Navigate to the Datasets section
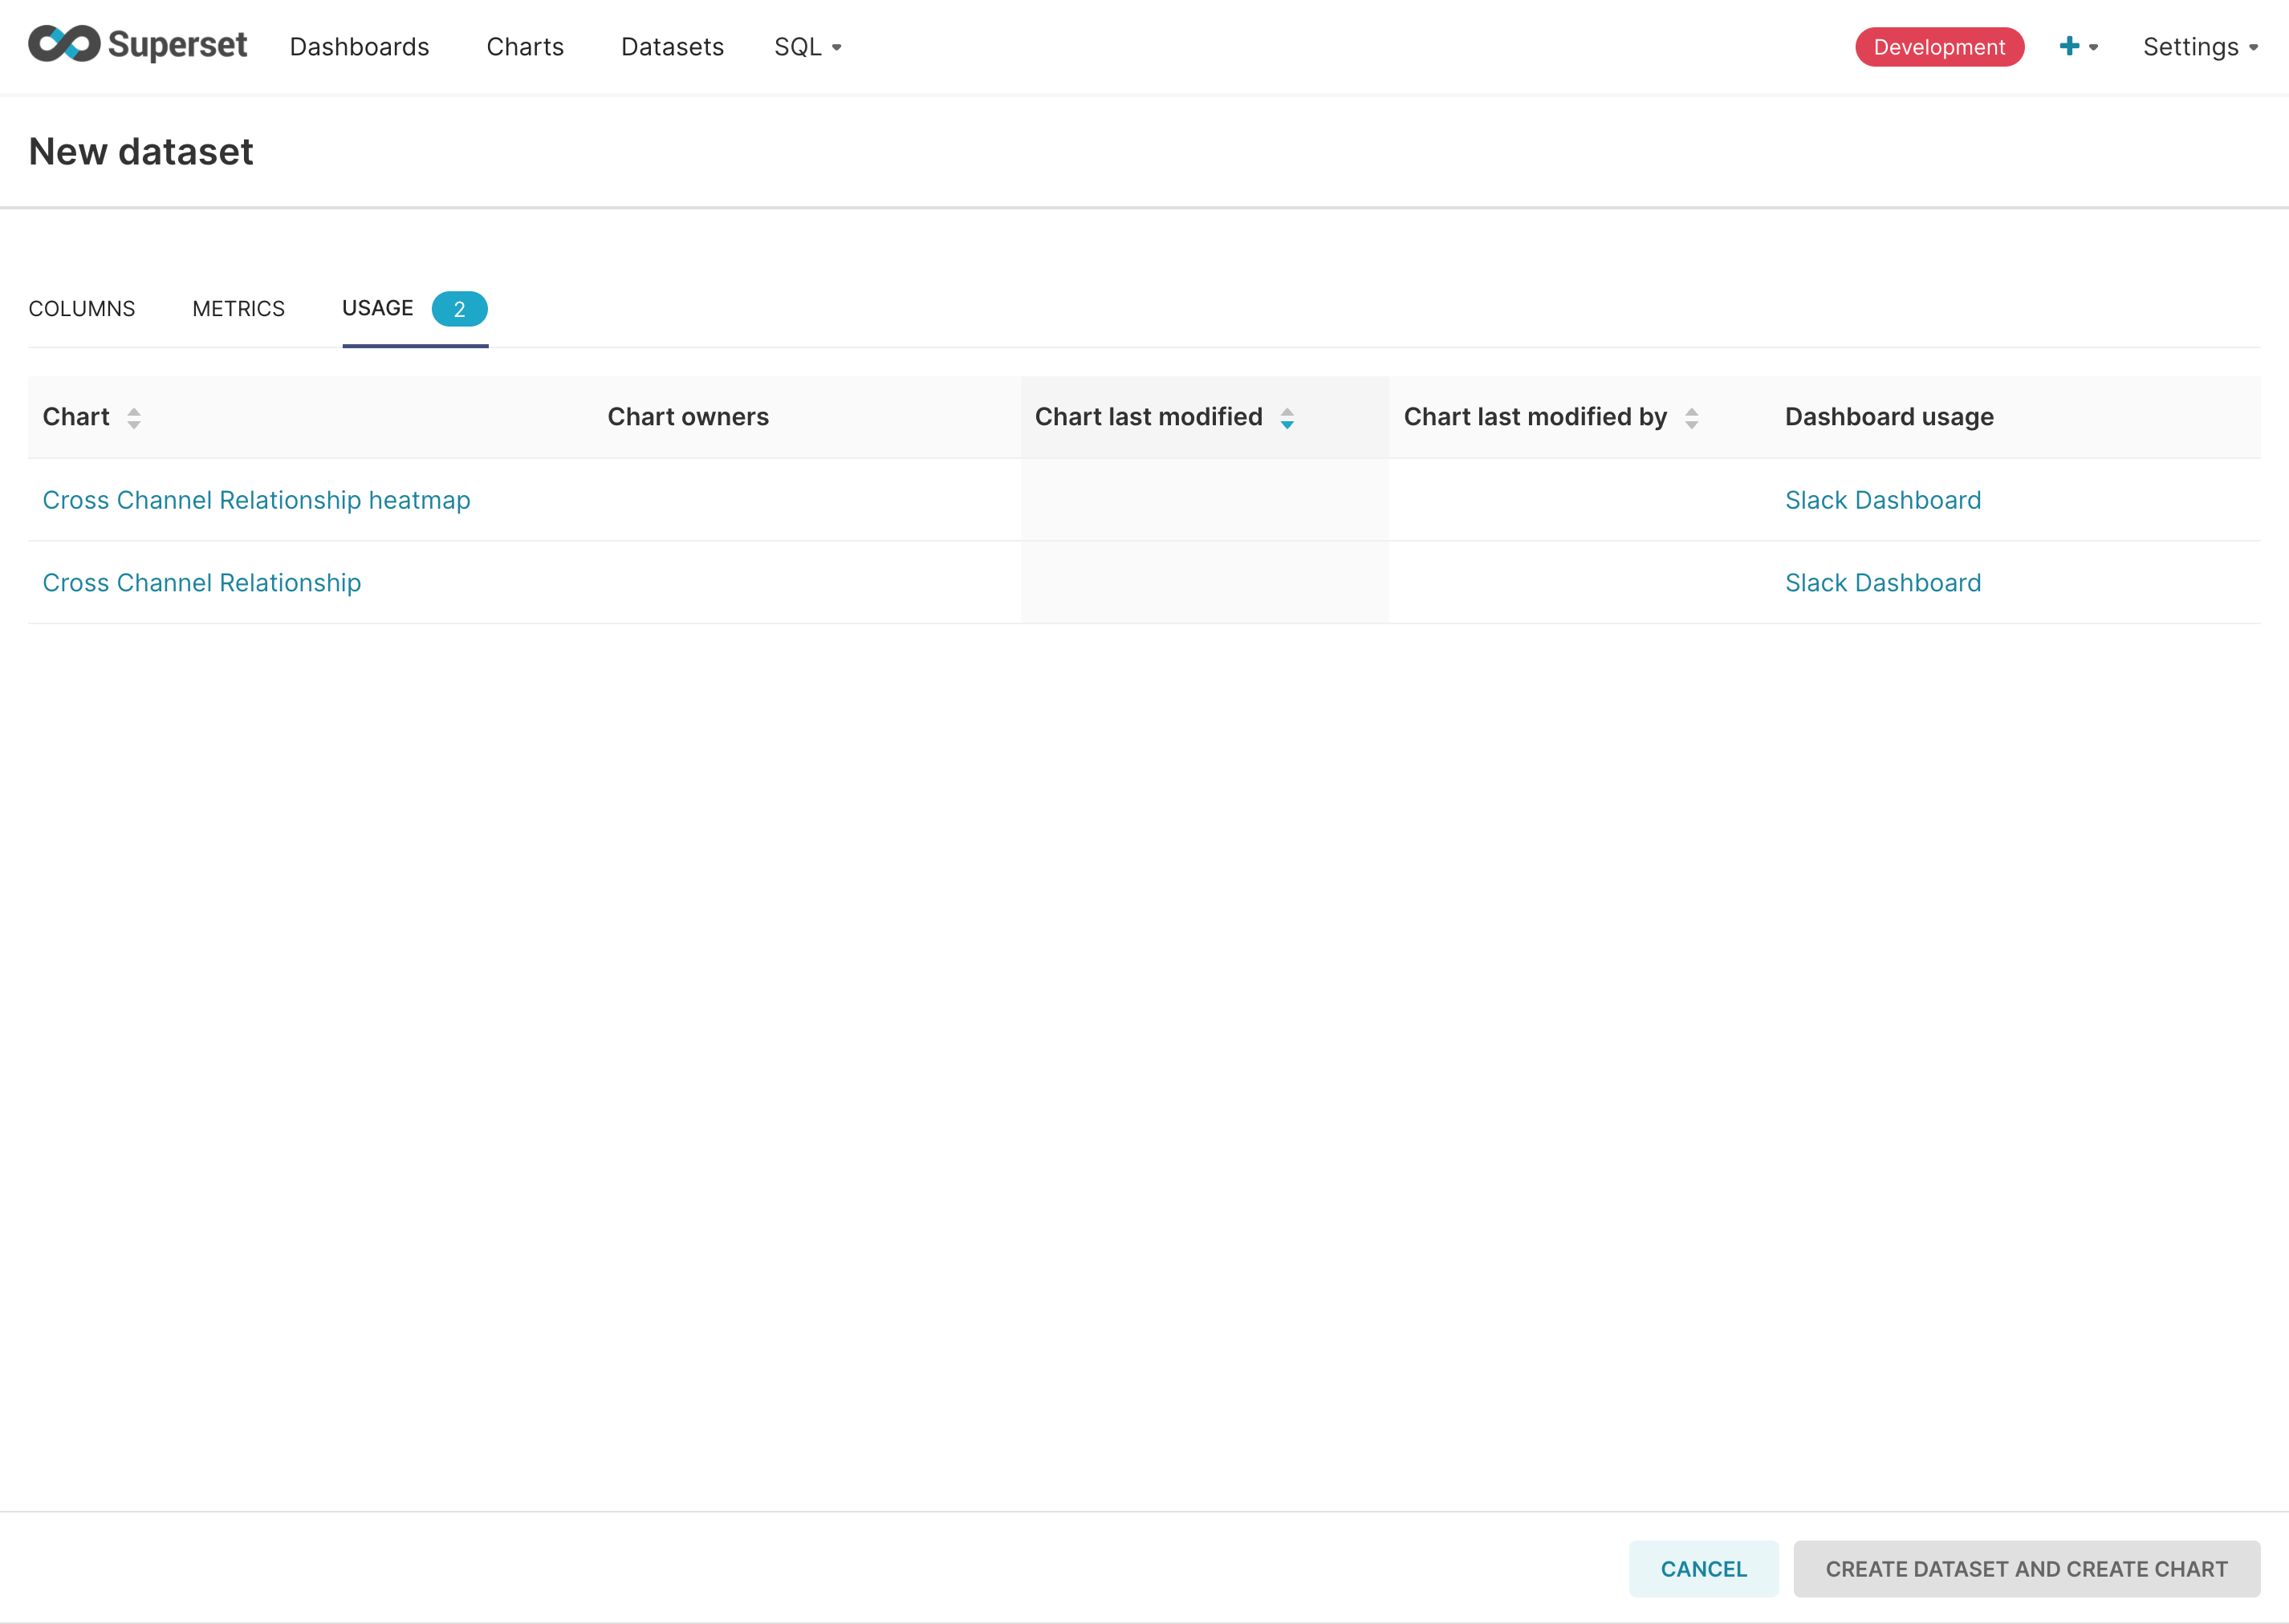This screenshot has width=2289, height=1624. point(672,46)
